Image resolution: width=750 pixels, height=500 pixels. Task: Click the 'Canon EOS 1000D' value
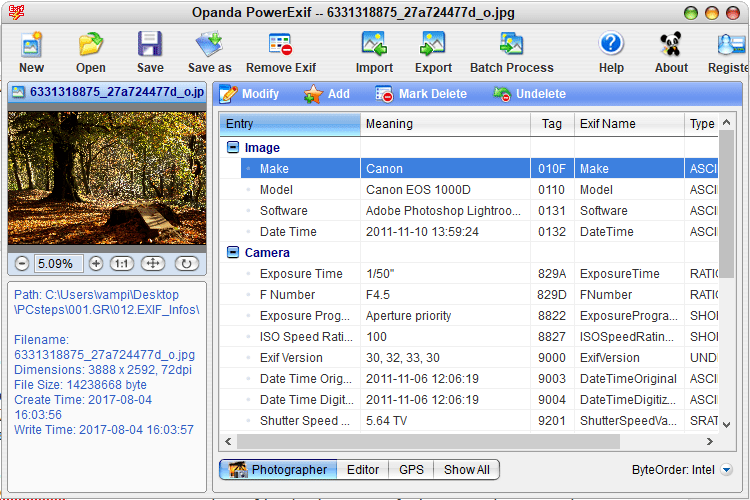(418, 190)
